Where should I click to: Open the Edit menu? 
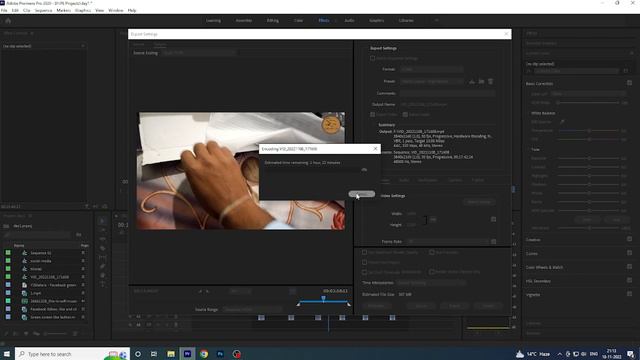(15, 10)
